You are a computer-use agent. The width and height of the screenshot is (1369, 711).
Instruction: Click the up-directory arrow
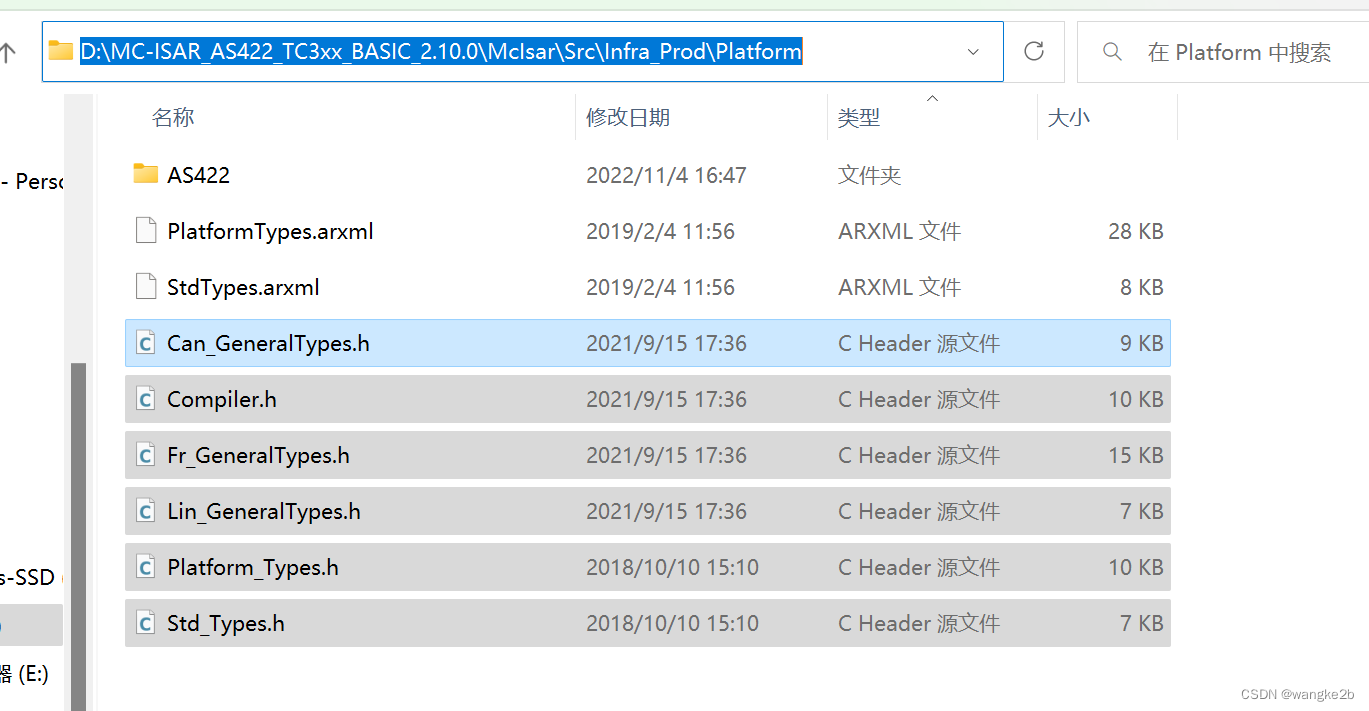8,52
